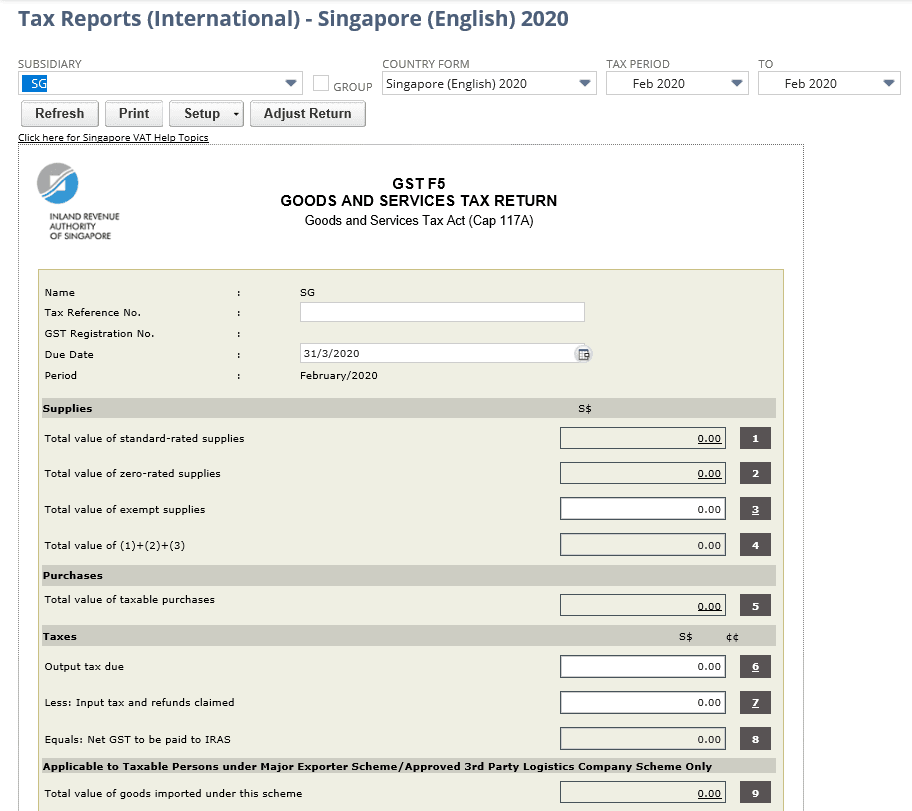Click the box 6 drilldown for output tax due
This screenshot has height=811, width=912.
click(x=755, y=666)
